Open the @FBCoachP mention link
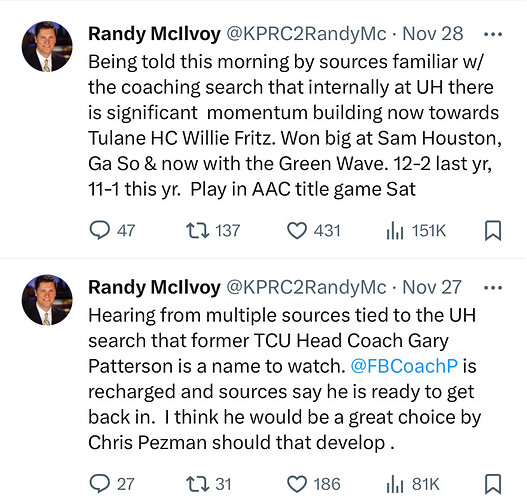527x500 pixels. click(x=404, y=366)
